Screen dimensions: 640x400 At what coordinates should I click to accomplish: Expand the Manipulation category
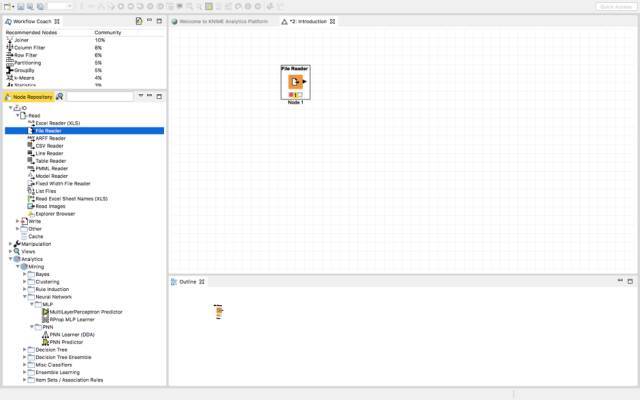tap(11, 244)
